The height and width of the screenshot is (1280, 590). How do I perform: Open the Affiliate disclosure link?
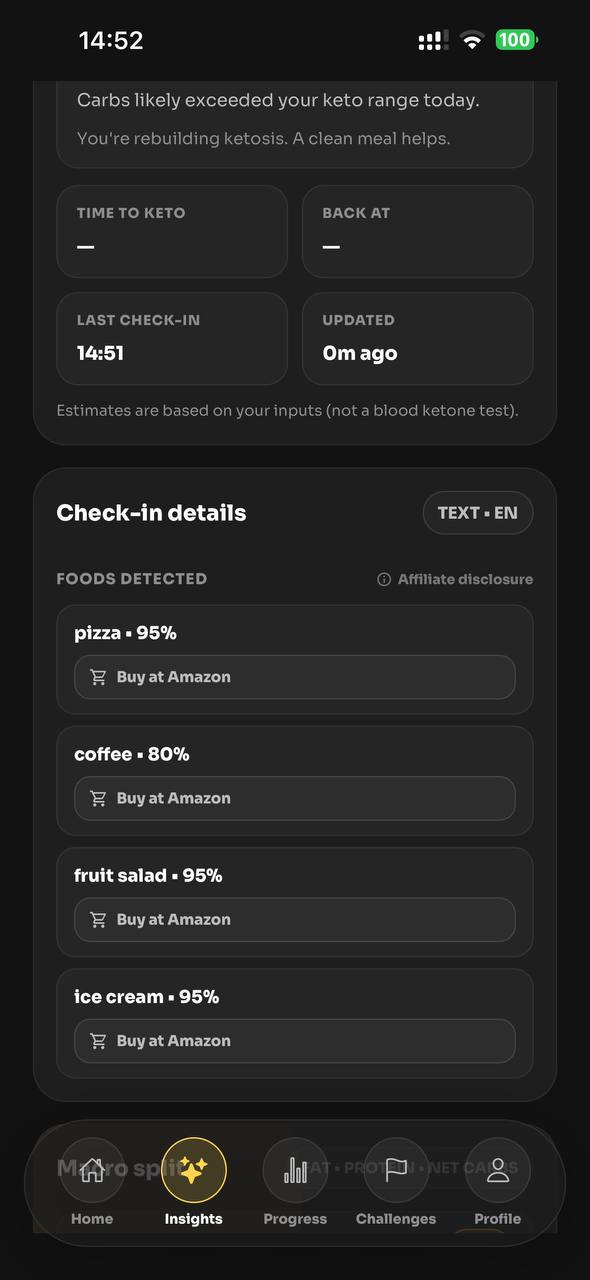click(462, 579)
